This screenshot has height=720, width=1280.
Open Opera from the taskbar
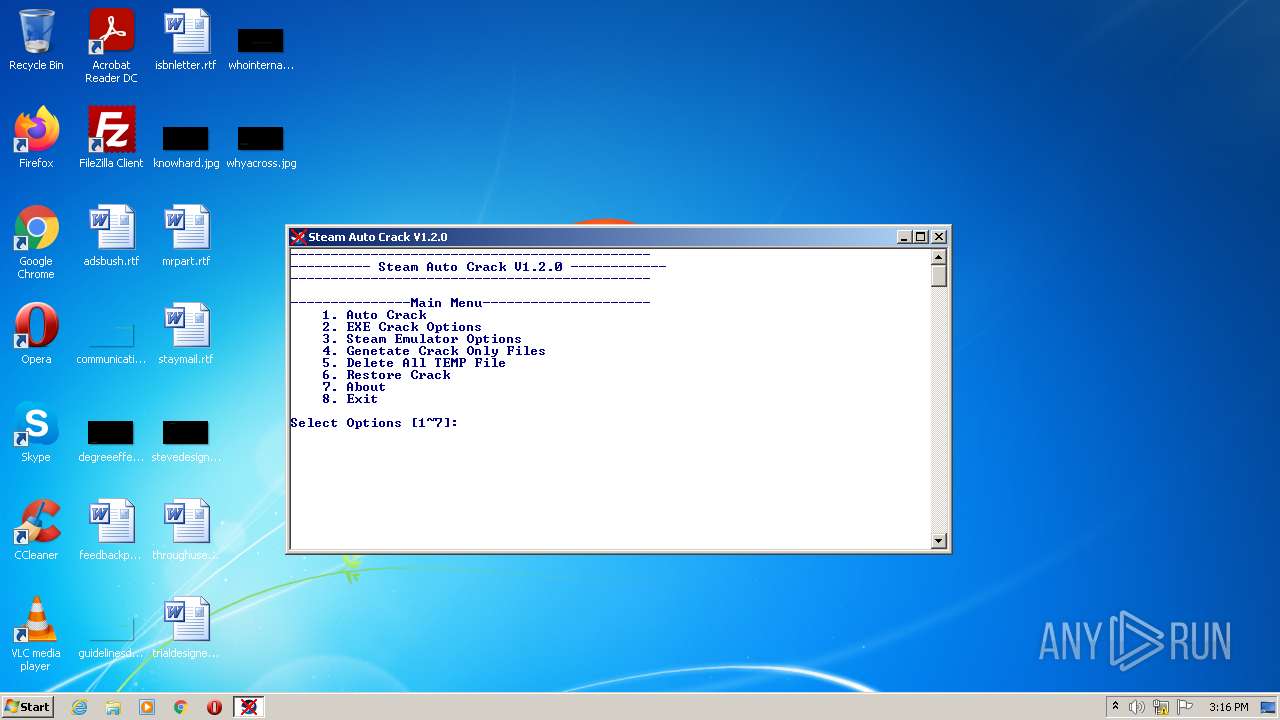(x=214, y=707)
